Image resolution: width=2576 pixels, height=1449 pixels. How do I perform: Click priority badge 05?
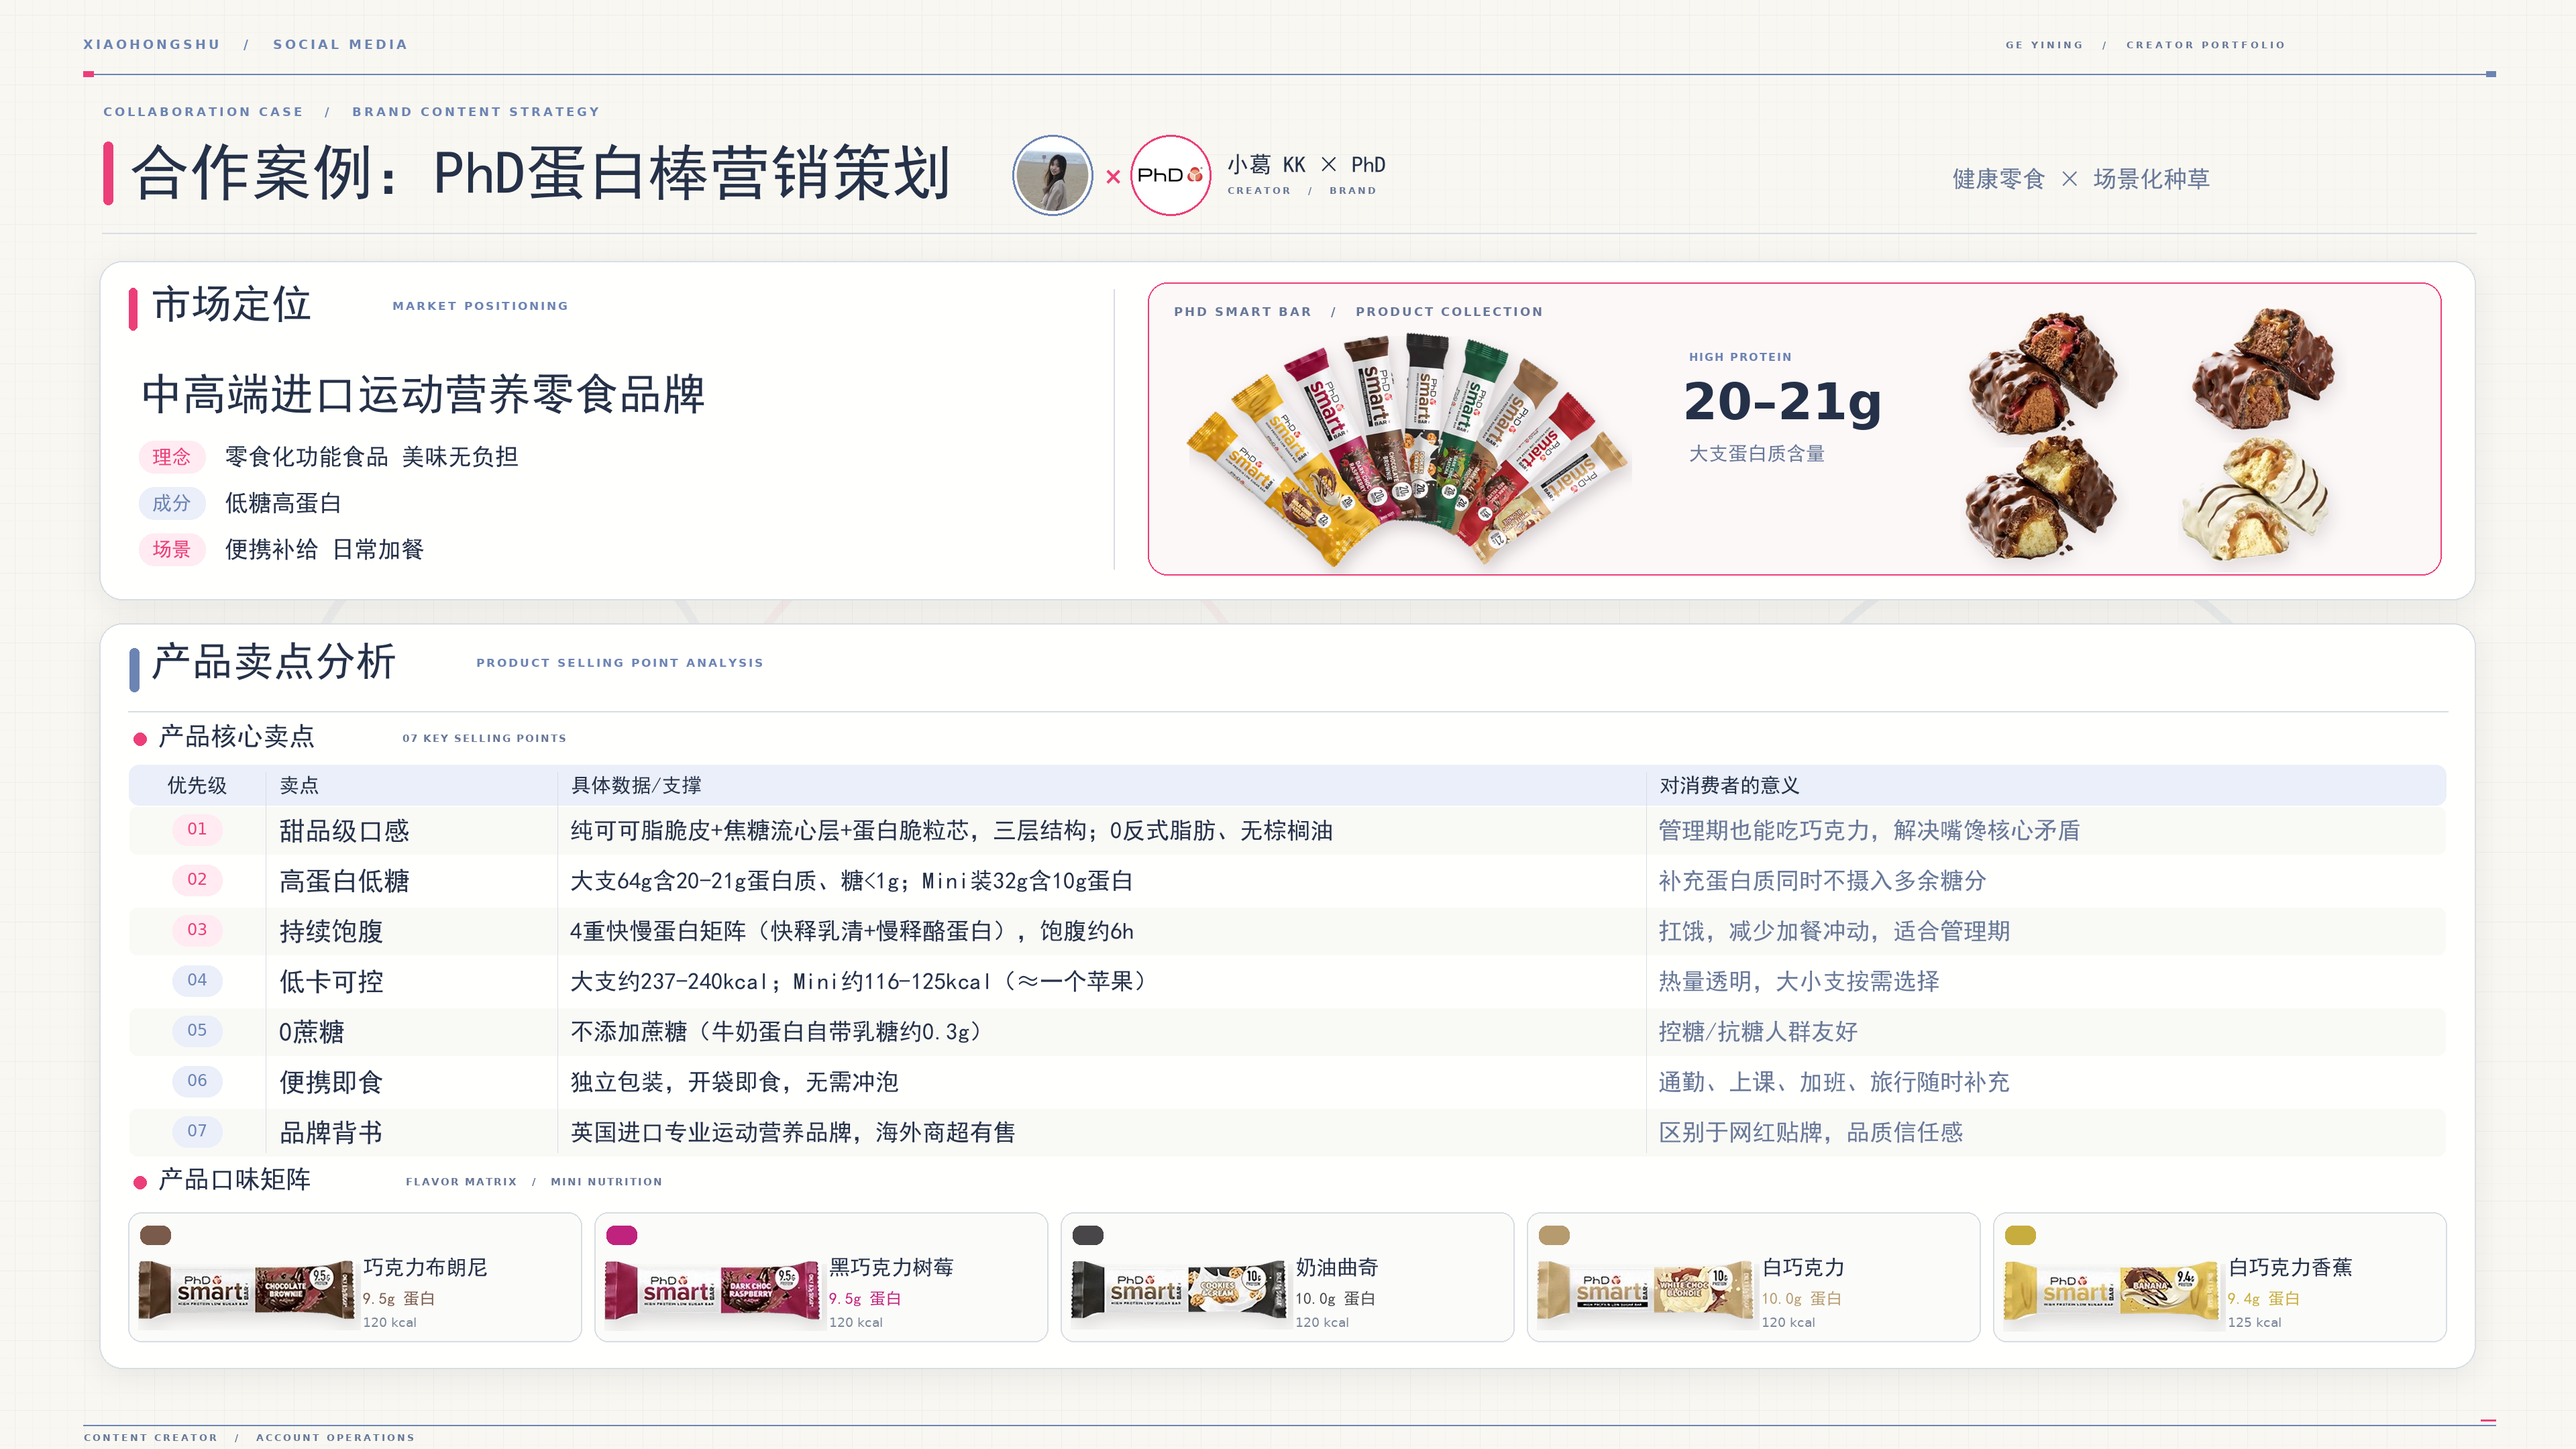tap(197, 1030)
